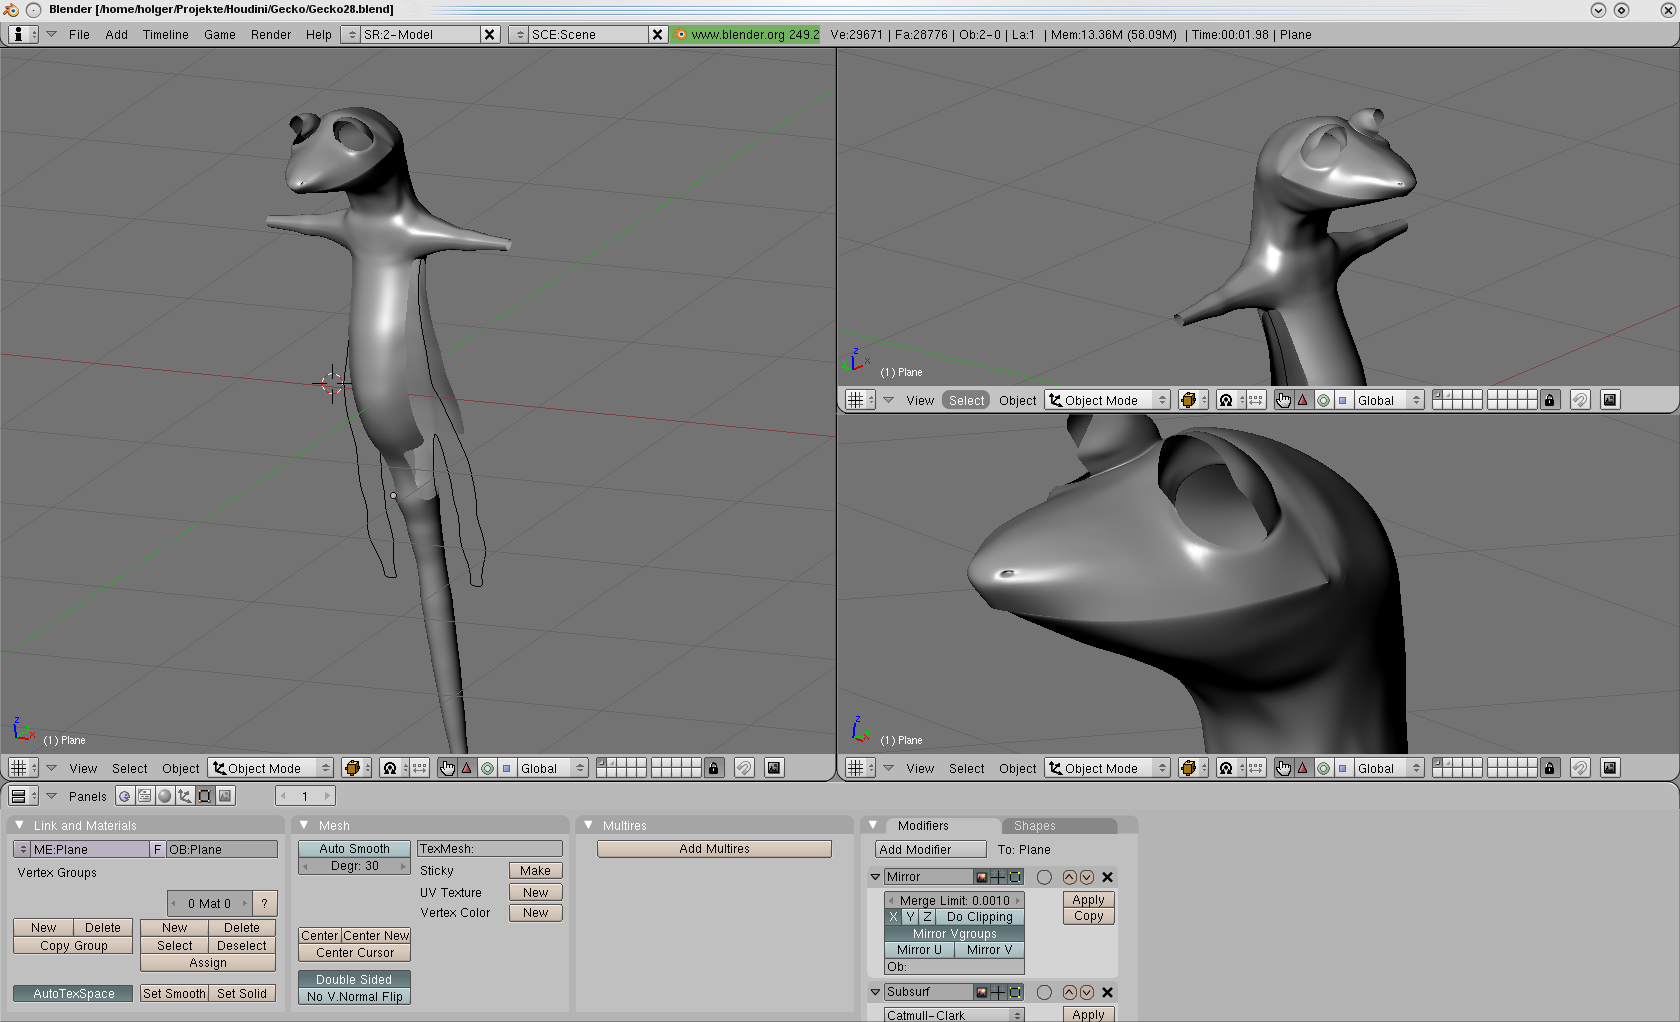The image size is (1680, 1022).
Task: Open the Render menu in top header
Action: [271, 34]
